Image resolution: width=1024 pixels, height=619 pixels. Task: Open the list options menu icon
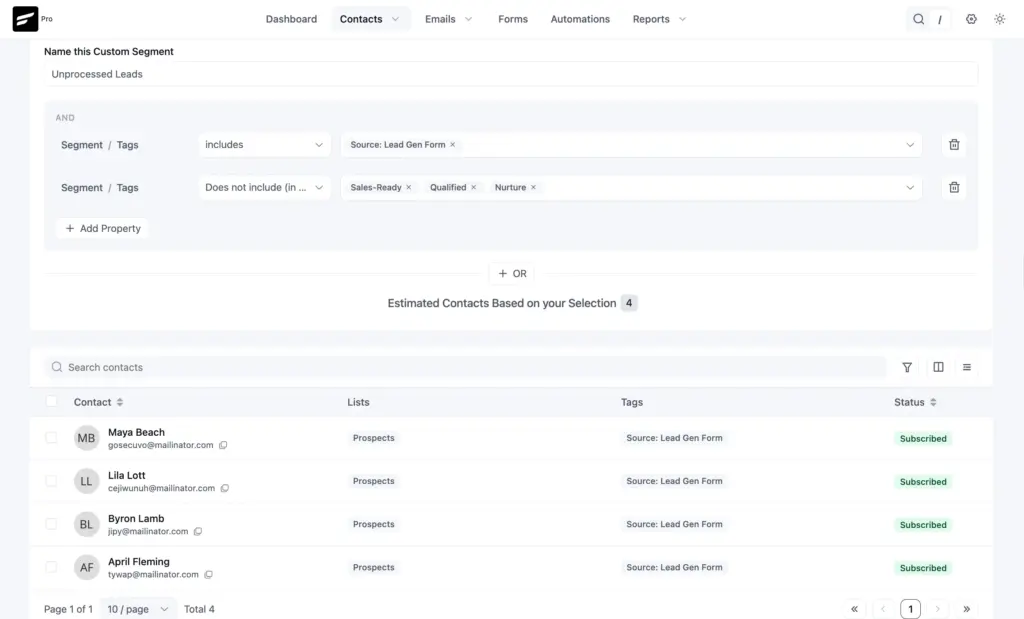pyautogui.click(x=967, y=367)
